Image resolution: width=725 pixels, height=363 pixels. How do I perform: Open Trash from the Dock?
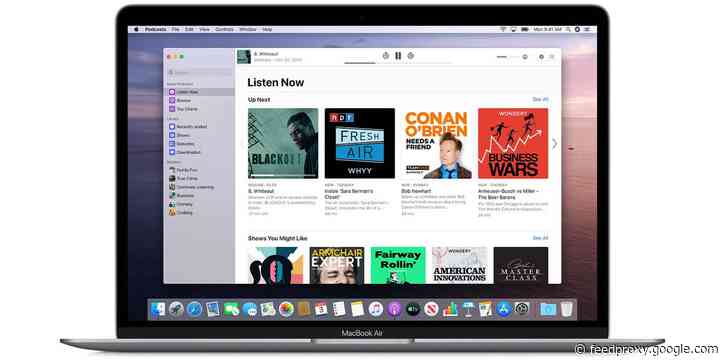pyautogui.click(x=567, y=309)
